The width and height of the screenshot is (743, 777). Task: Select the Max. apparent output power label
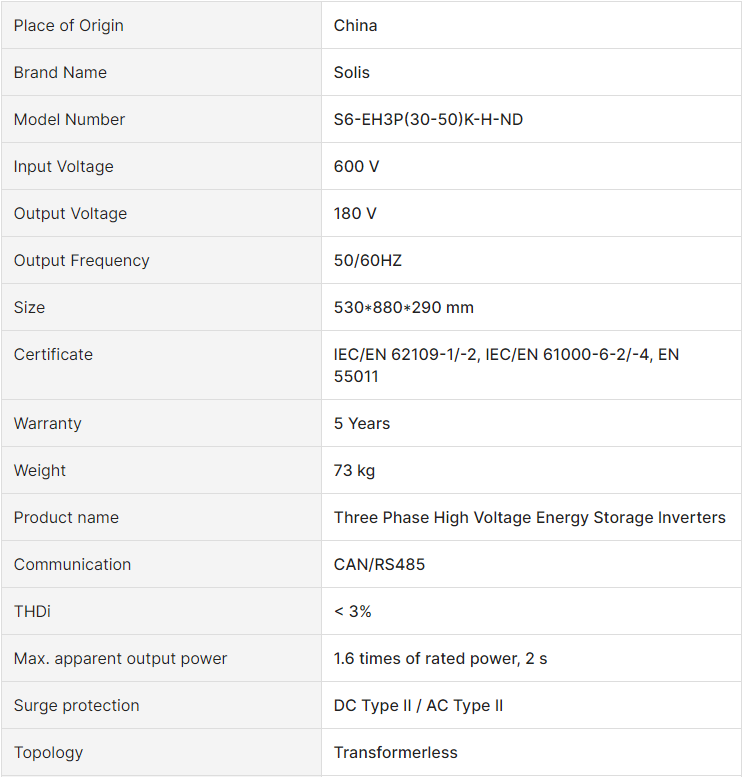coord(120,659)
